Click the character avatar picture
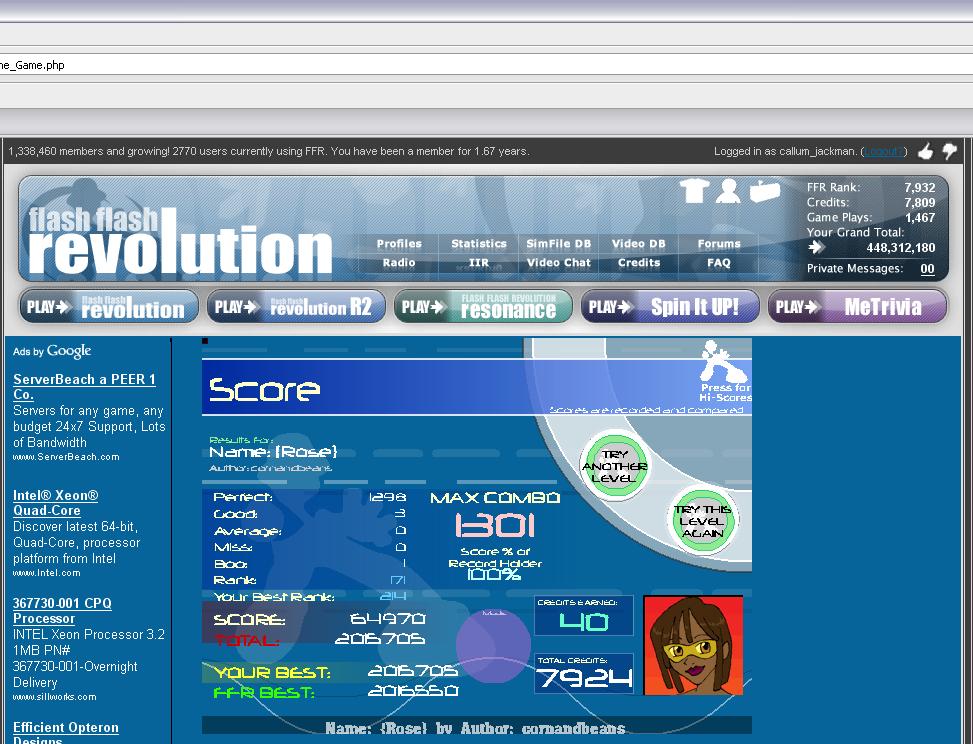The height and width of the screenshot is (744, 973). (693, 645)
